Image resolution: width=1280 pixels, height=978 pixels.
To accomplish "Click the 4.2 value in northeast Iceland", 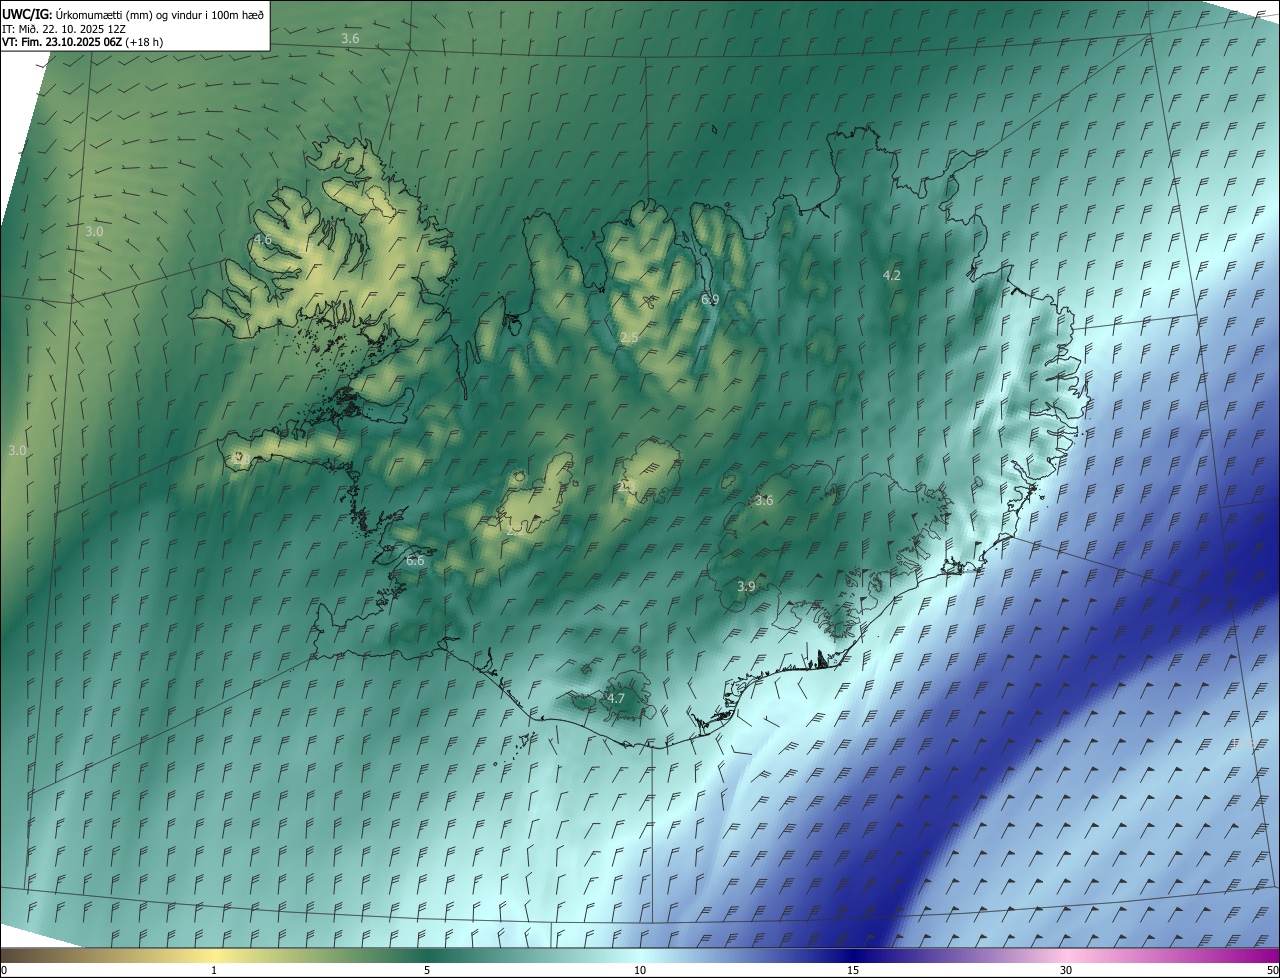I will coord(892,275).
